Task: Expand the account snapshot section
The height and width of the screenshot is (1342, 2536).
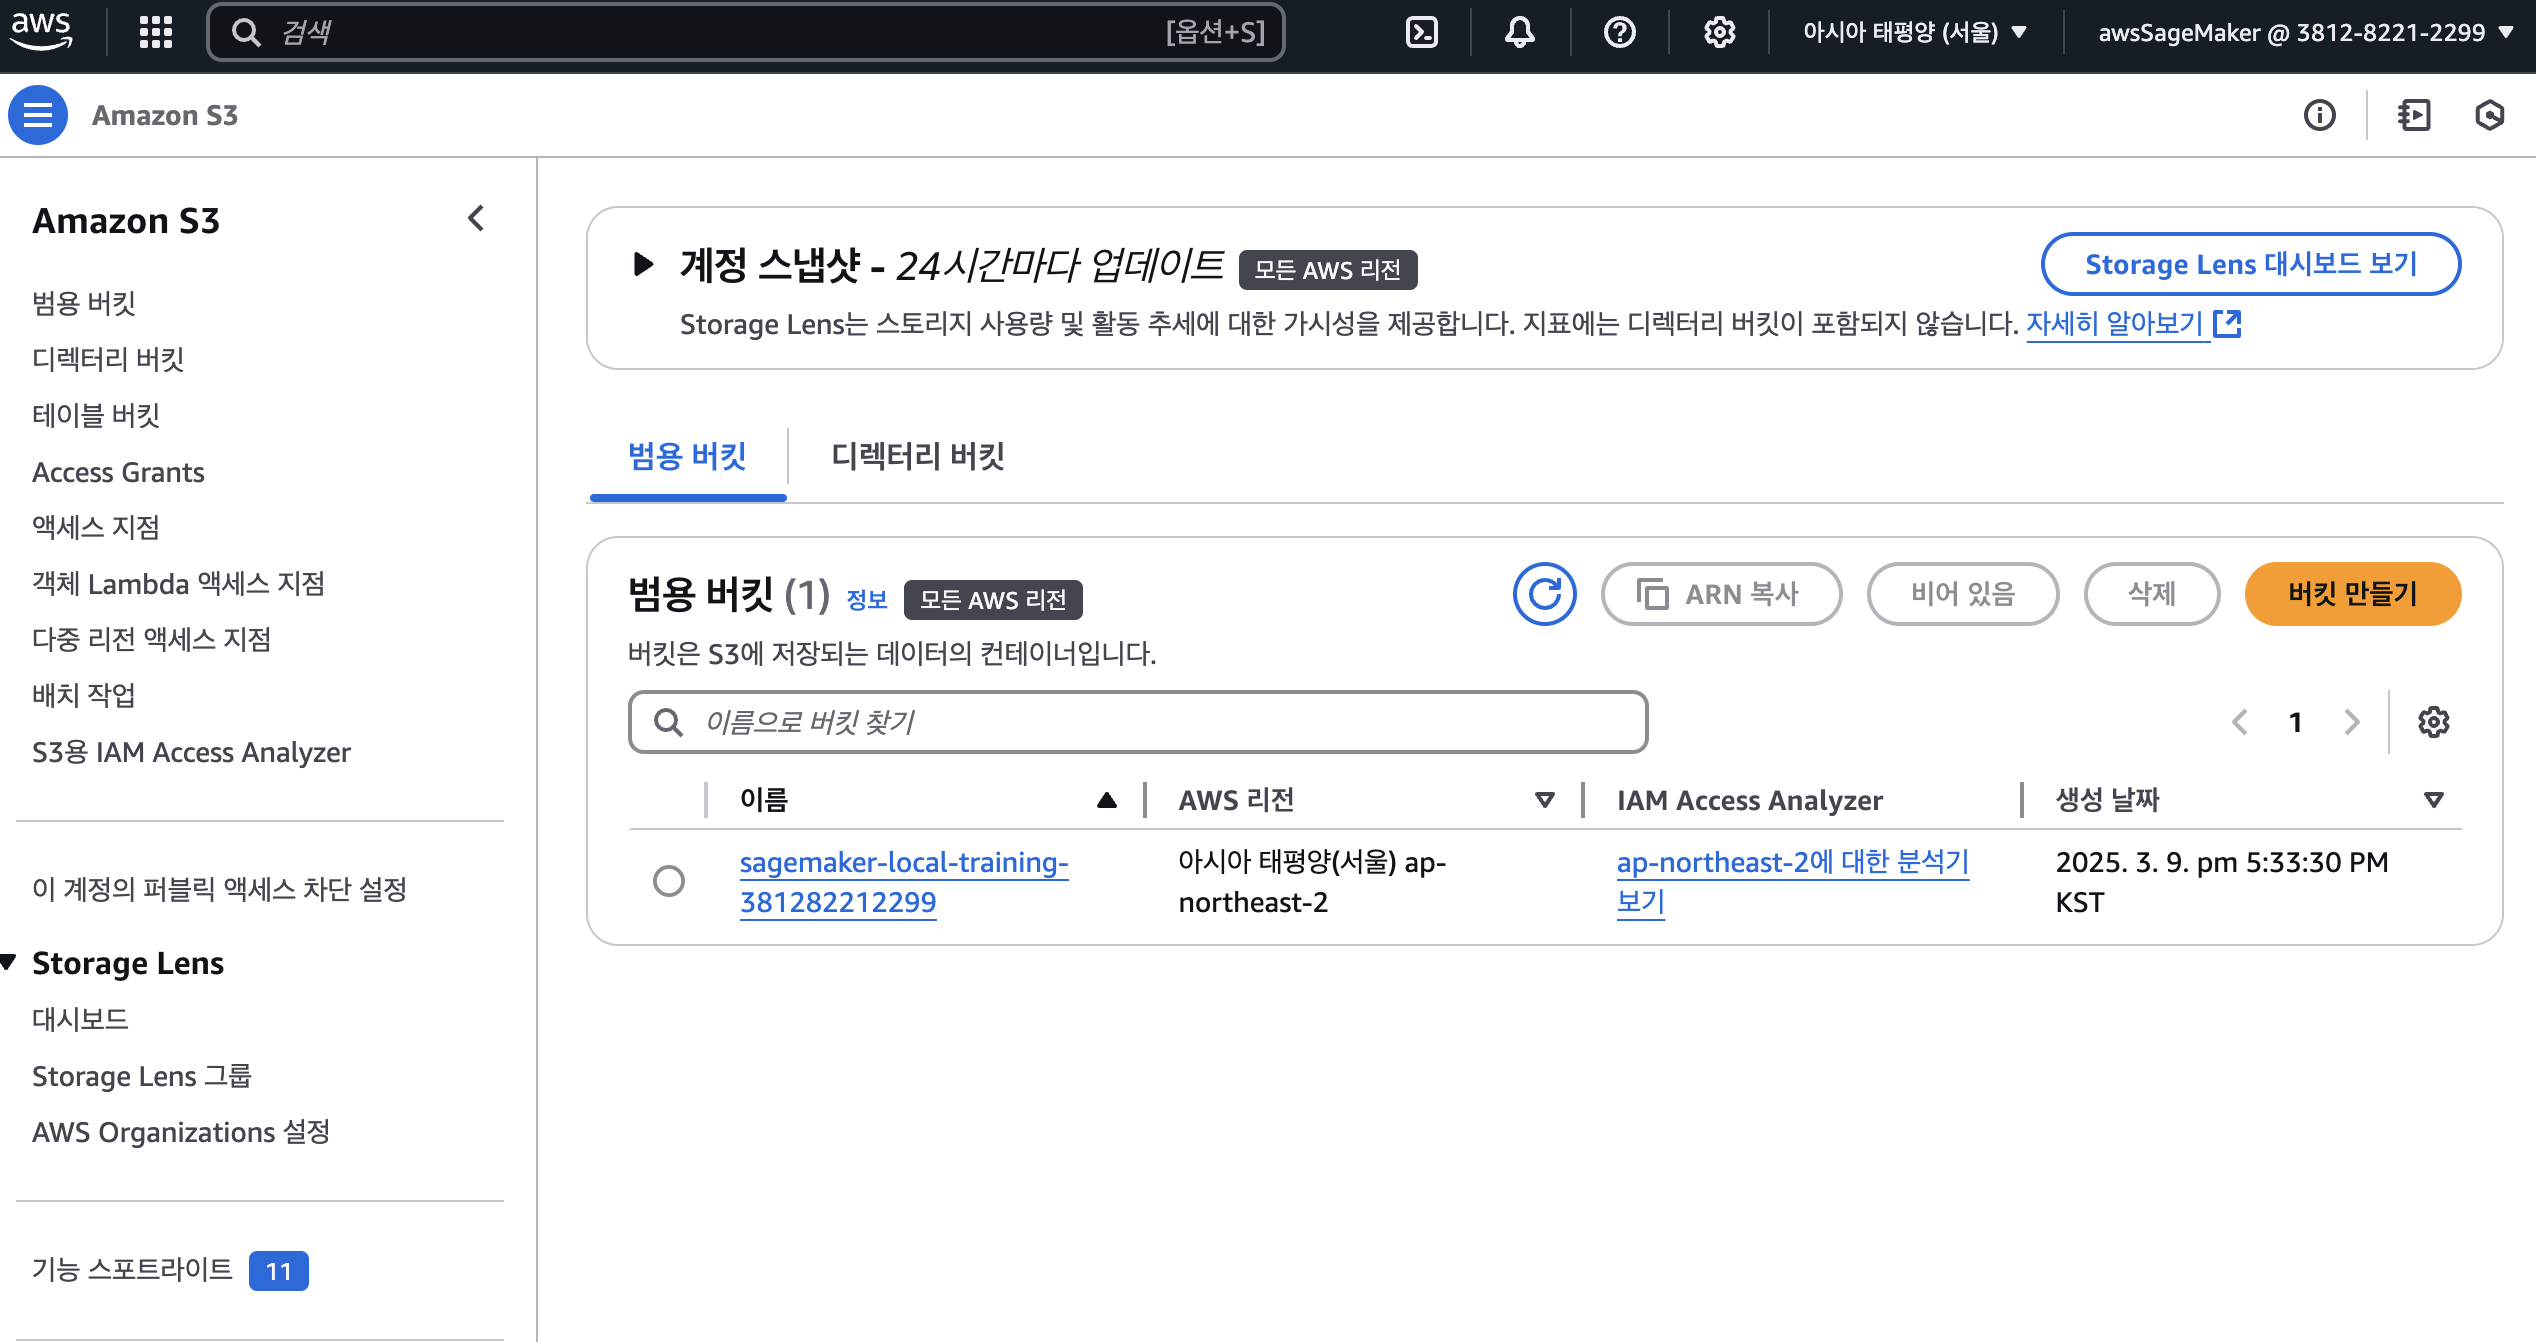Action: point(644,265)
